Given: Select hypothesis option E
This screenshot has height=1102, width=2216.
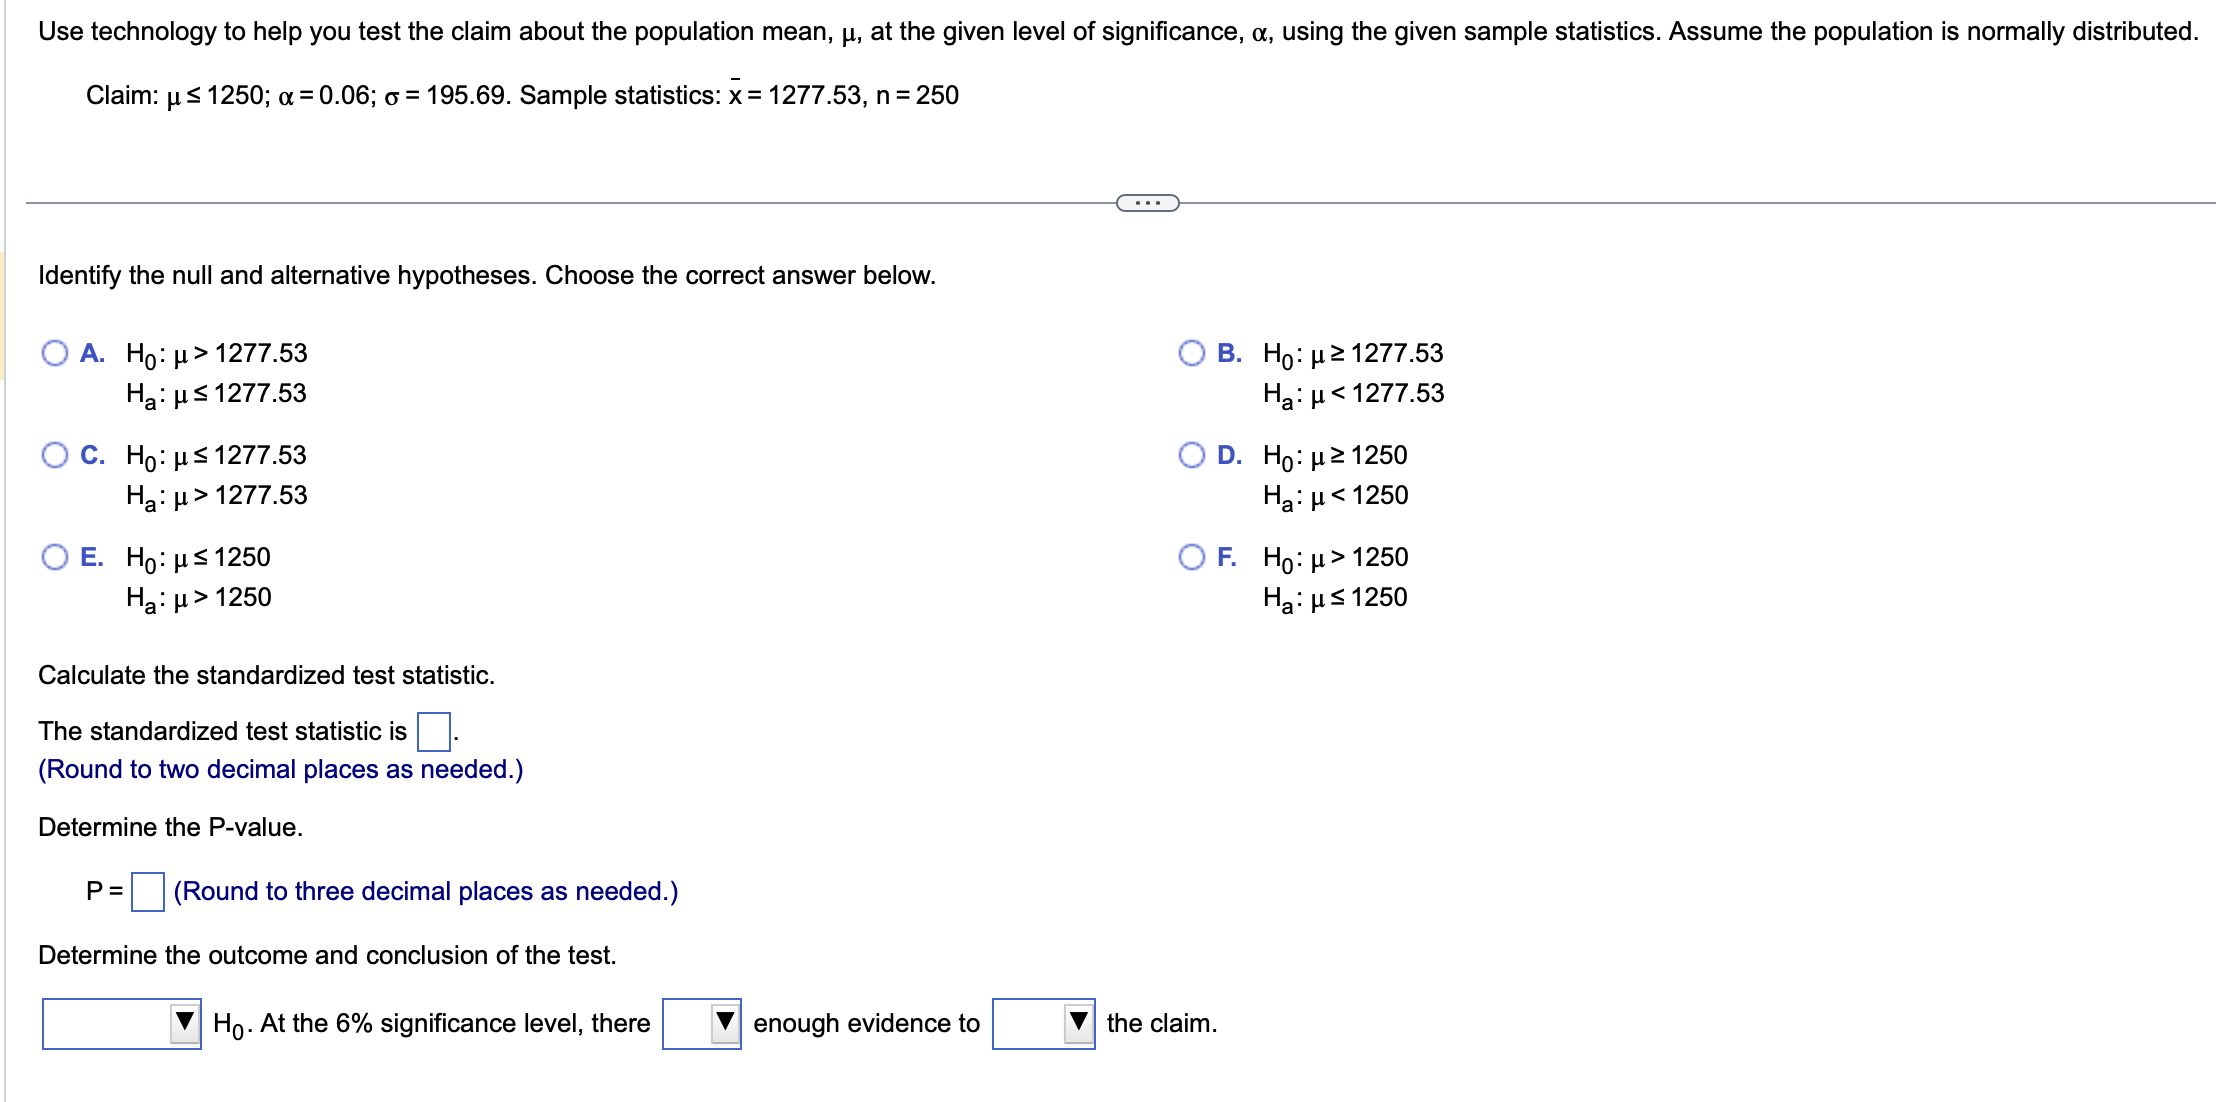Looking at the screenshot, I should pyautogui.click(x=57, y=556).
